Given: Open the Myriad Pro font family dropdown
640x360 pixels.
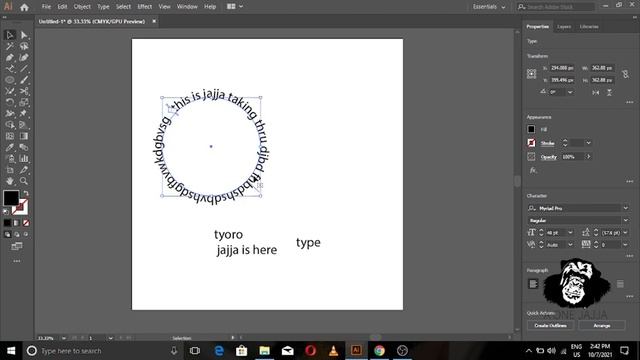Looking at the screenshot, I should [625, 208].
